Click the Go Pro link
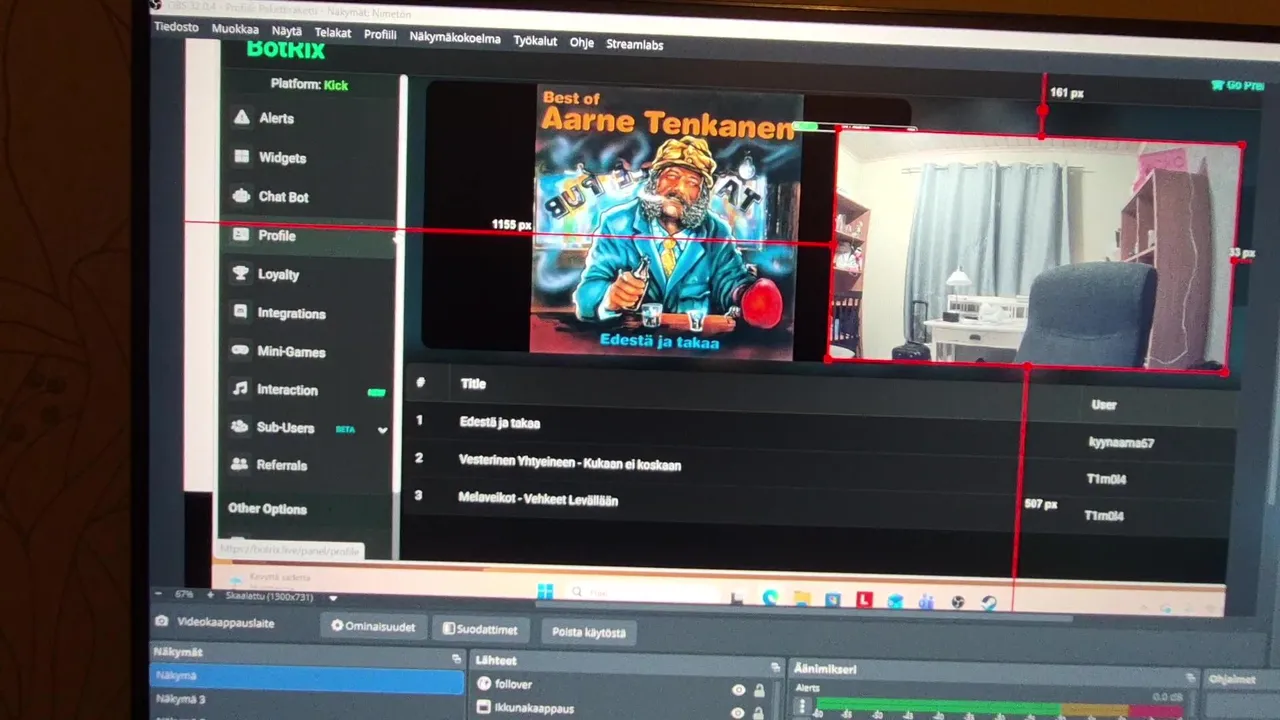Screen dimensions: 1280x720 1236,85
